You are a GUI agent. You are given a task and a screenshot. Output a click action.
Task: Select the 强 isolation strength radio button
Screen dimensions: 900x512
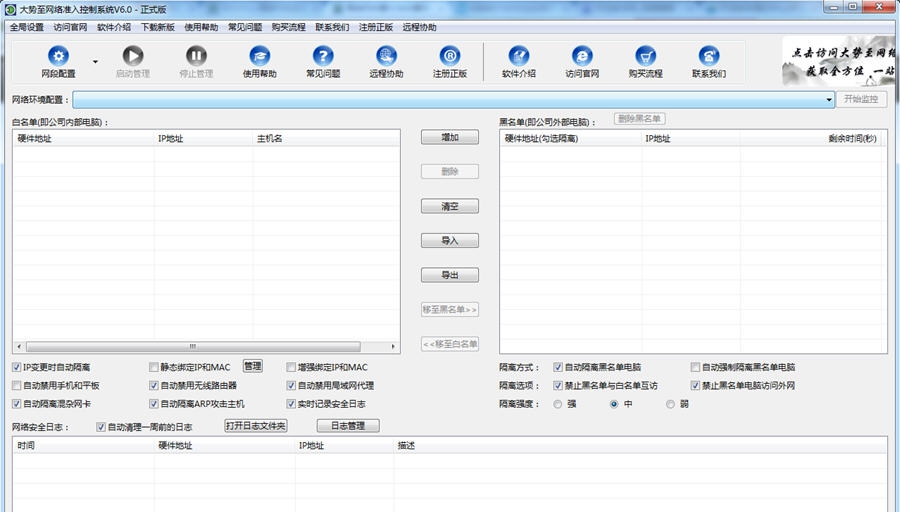pos(558,404)
